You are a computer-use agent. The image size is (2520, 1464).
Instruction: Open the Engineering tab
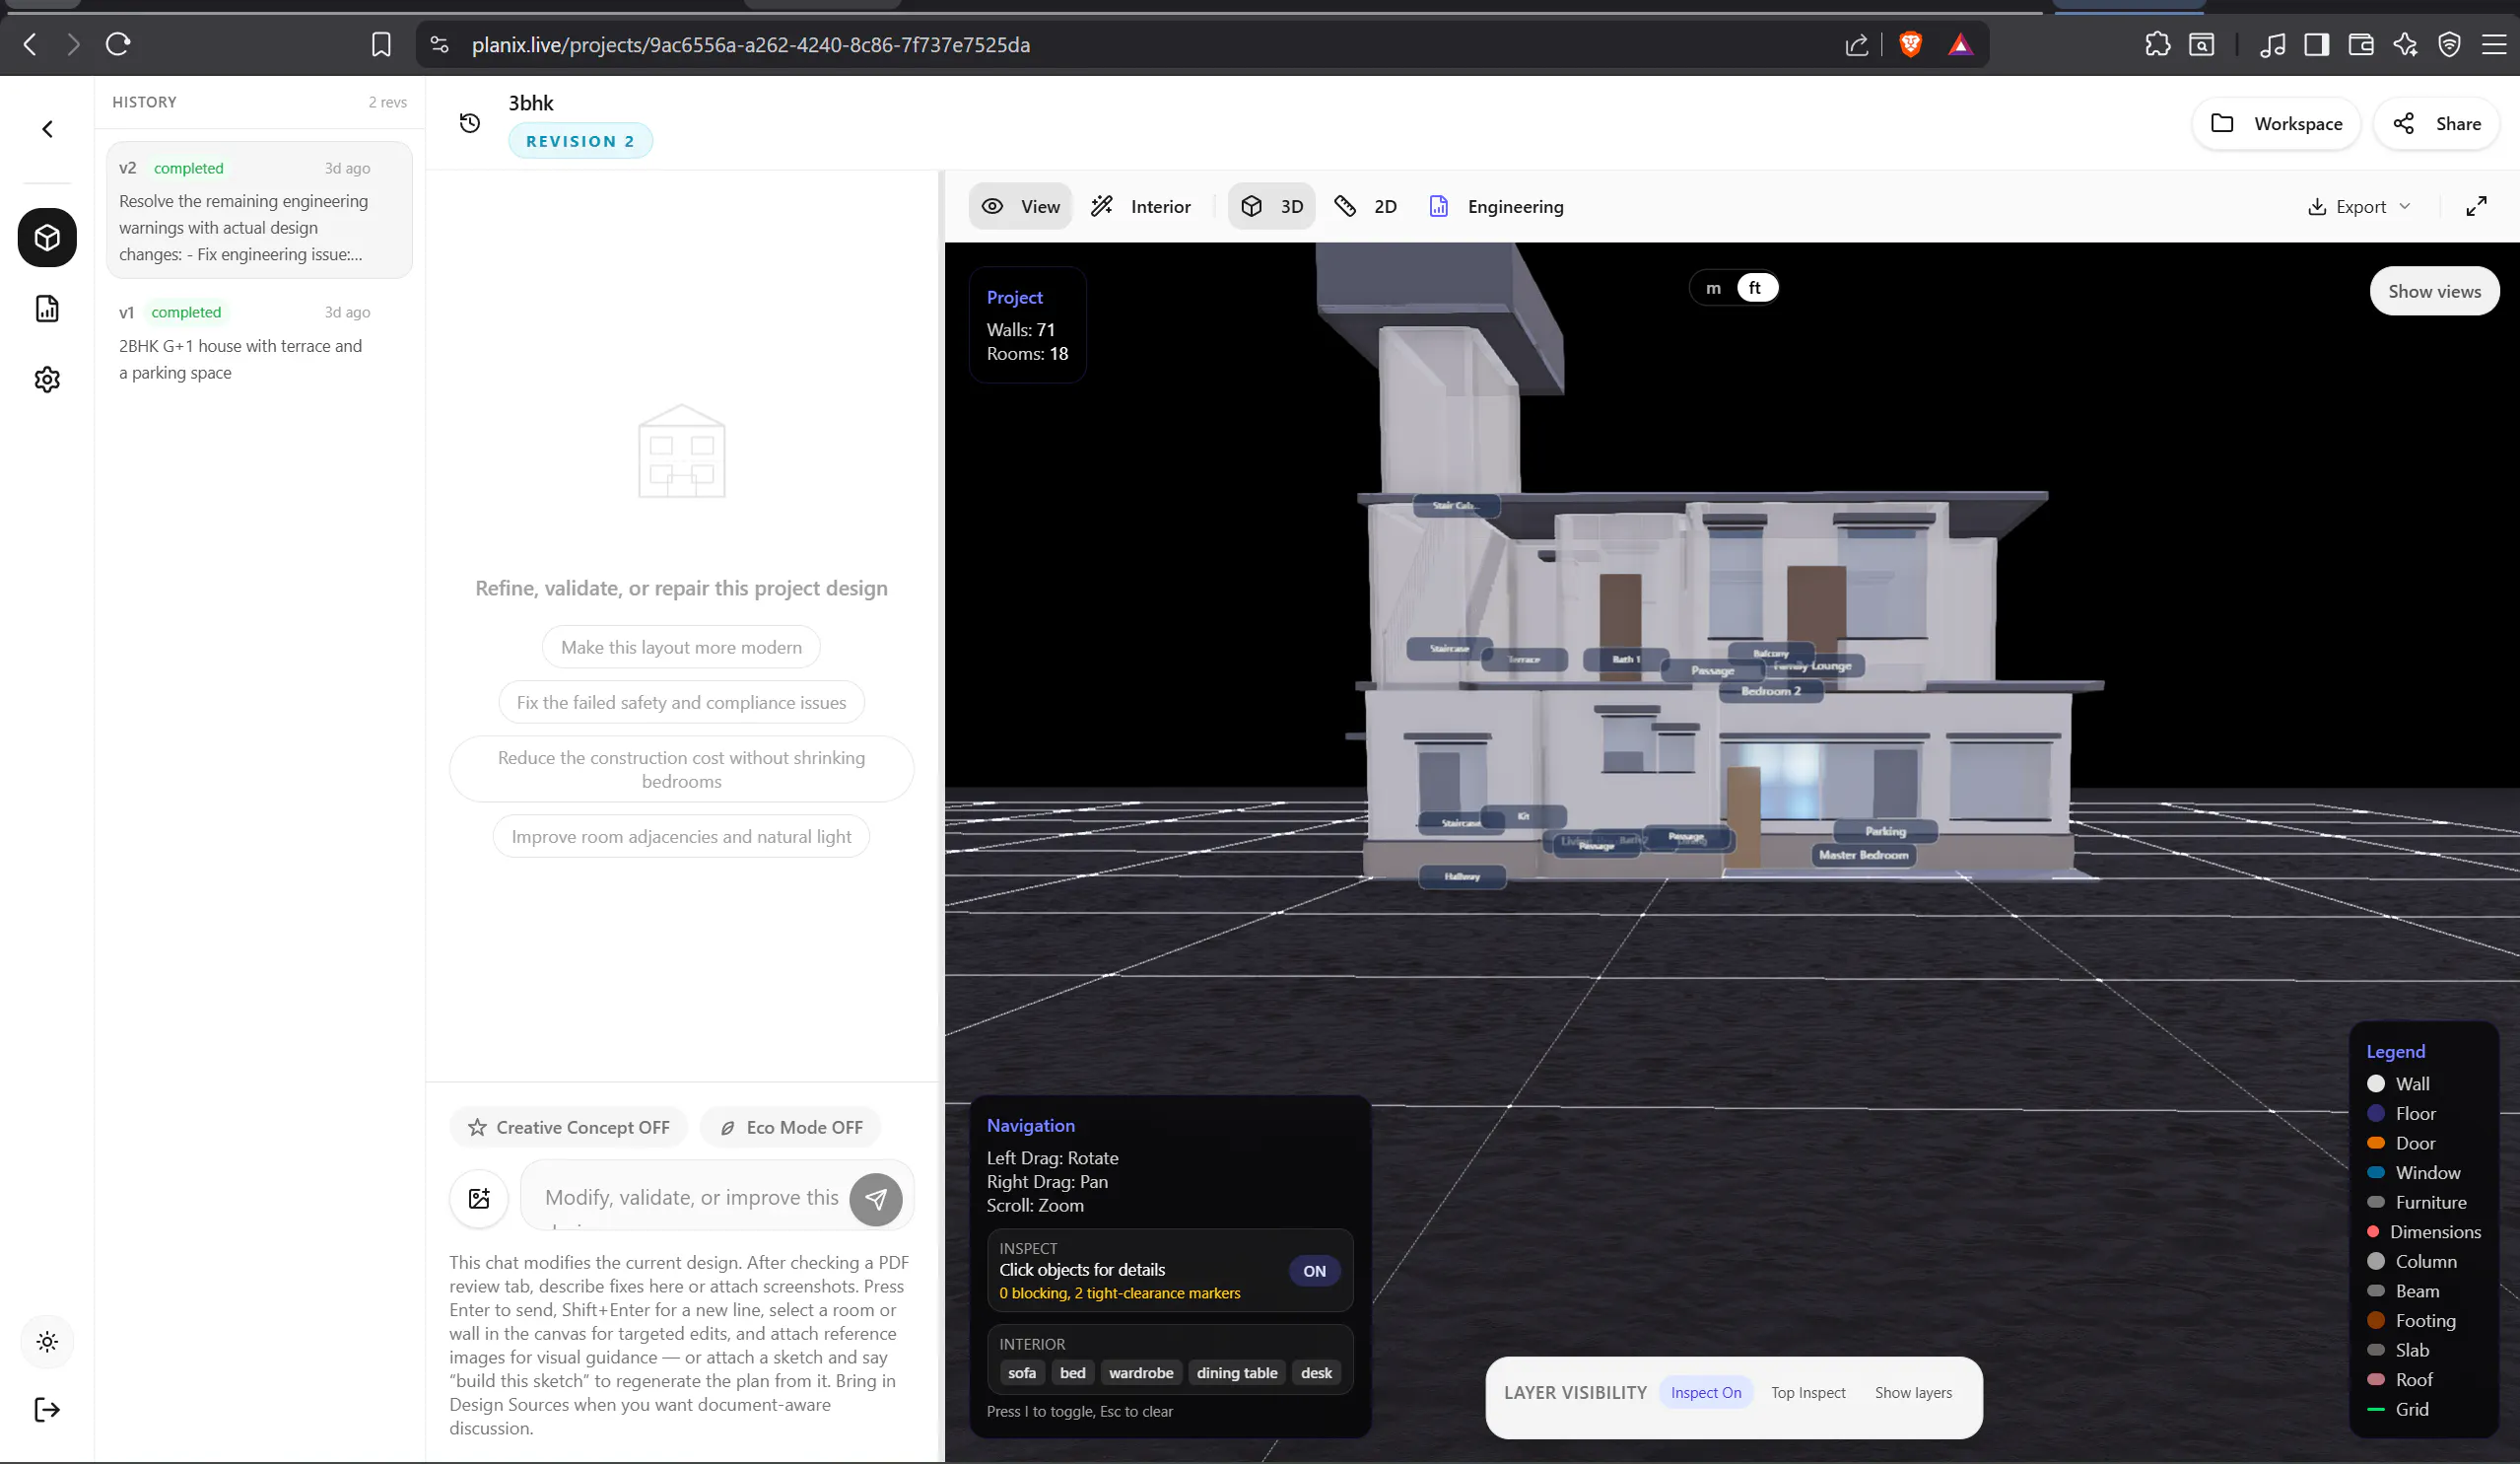coord(1495,206)
